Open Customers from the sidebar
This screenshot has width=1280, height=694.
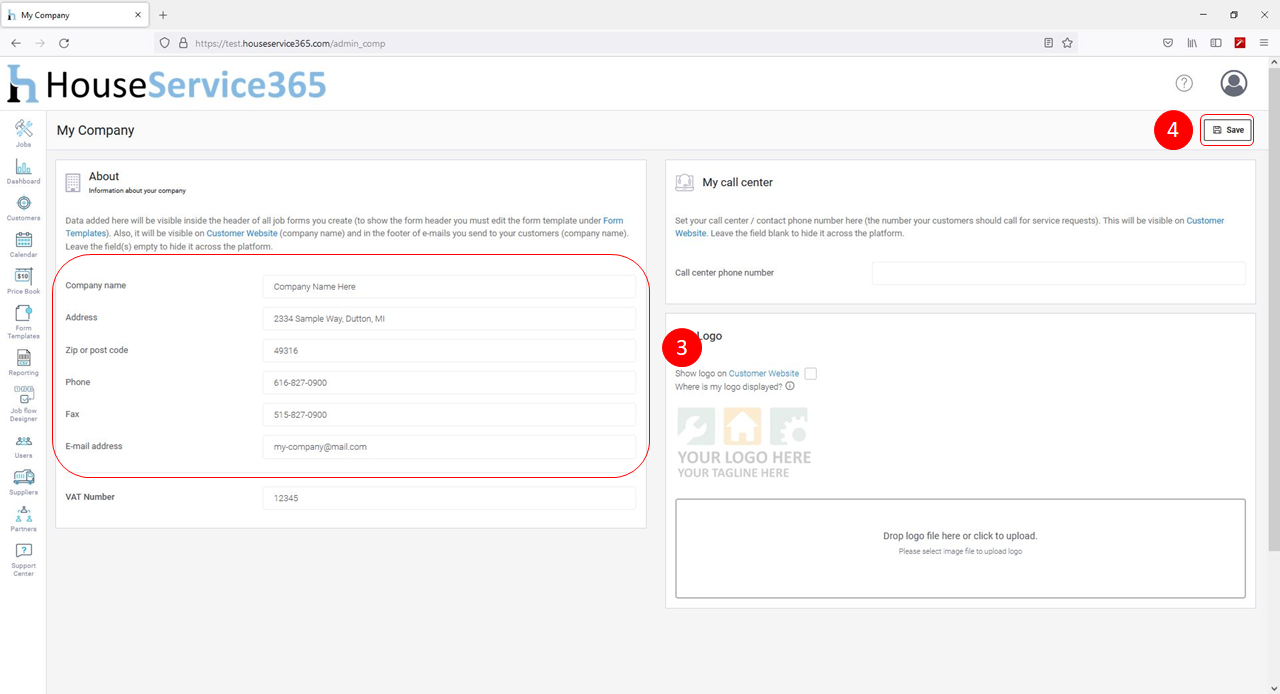[23, 207]
